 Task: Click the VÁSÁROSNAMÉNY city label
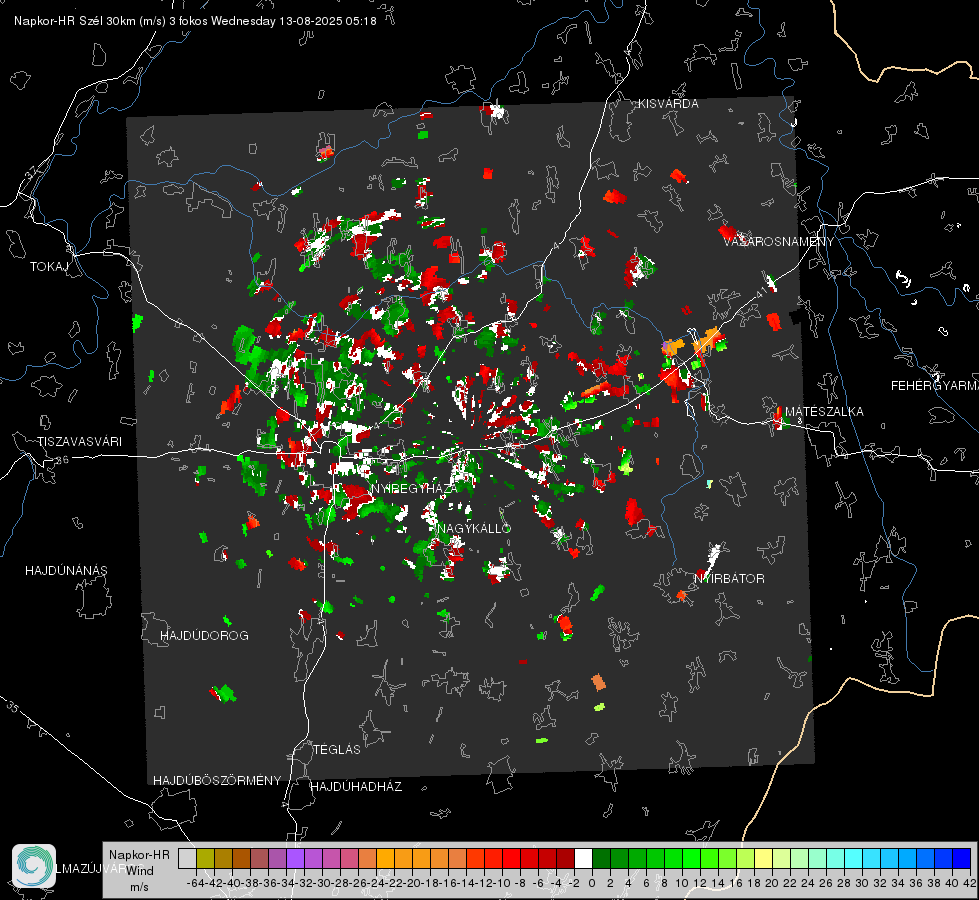click(x=779, y=242)
